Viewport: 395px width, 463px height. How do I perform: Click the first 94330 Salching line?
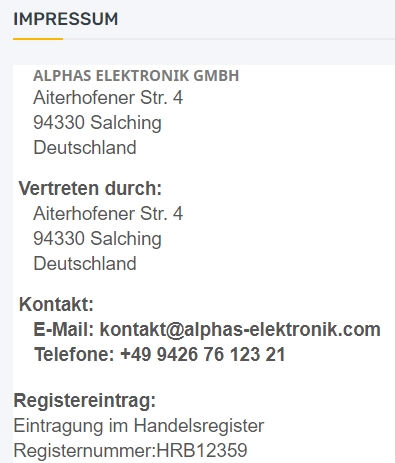(x=97, y=123)
